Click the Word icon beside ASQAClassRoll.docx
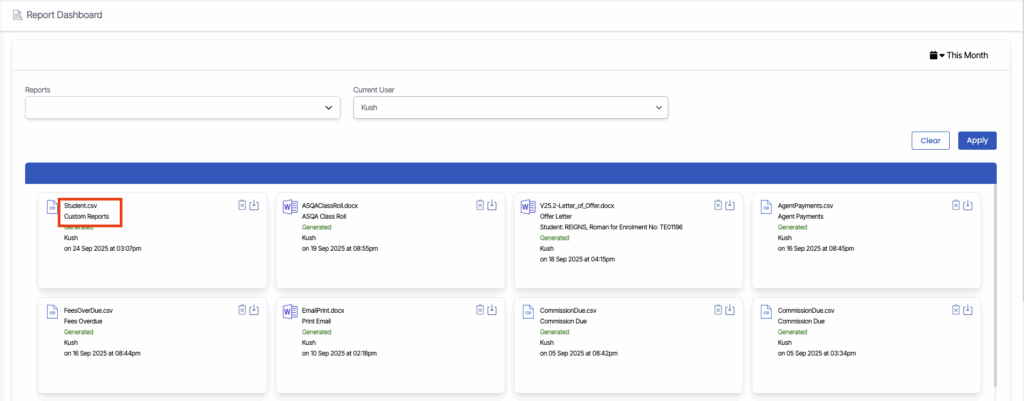Viewport: 1024px width, 401px height. coord(290,207)
